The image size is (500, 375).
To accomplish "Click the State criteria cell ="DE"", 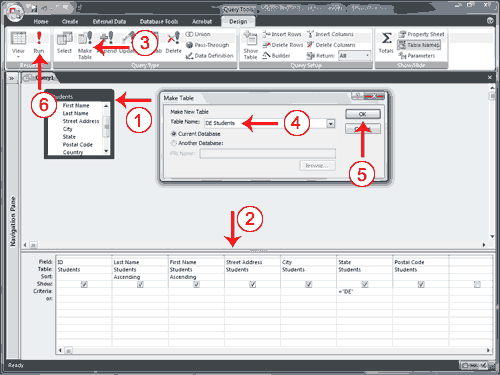I will point(364,291).
